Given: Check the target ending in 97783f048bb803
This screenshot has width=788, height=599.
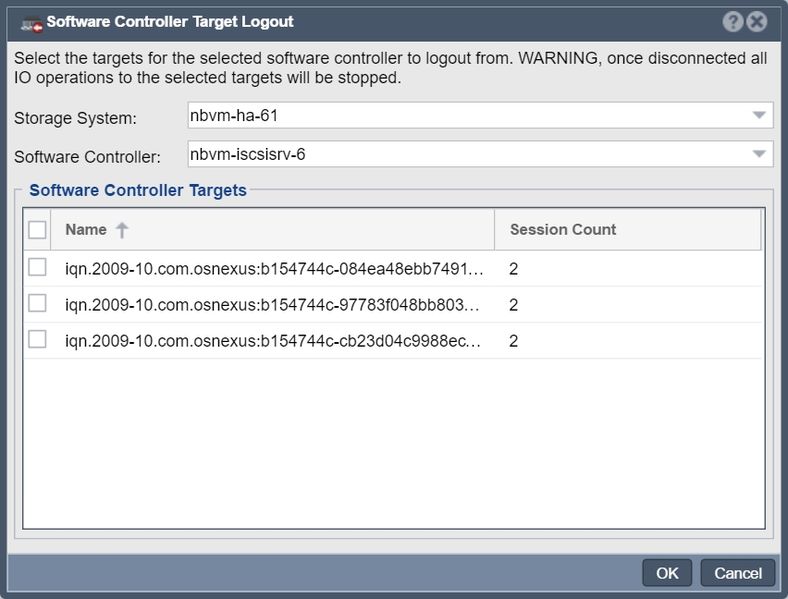Looking at the screenshot, I should tap(37, 304).
